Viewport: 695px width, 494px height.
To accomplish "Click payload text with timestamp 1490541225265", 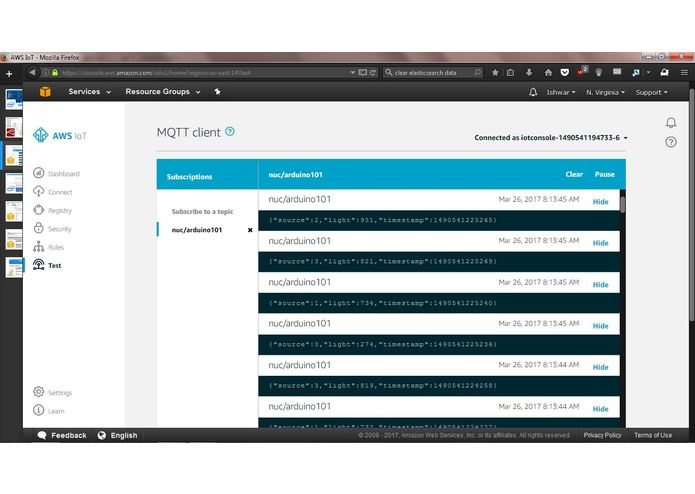I will coord(383,220).
